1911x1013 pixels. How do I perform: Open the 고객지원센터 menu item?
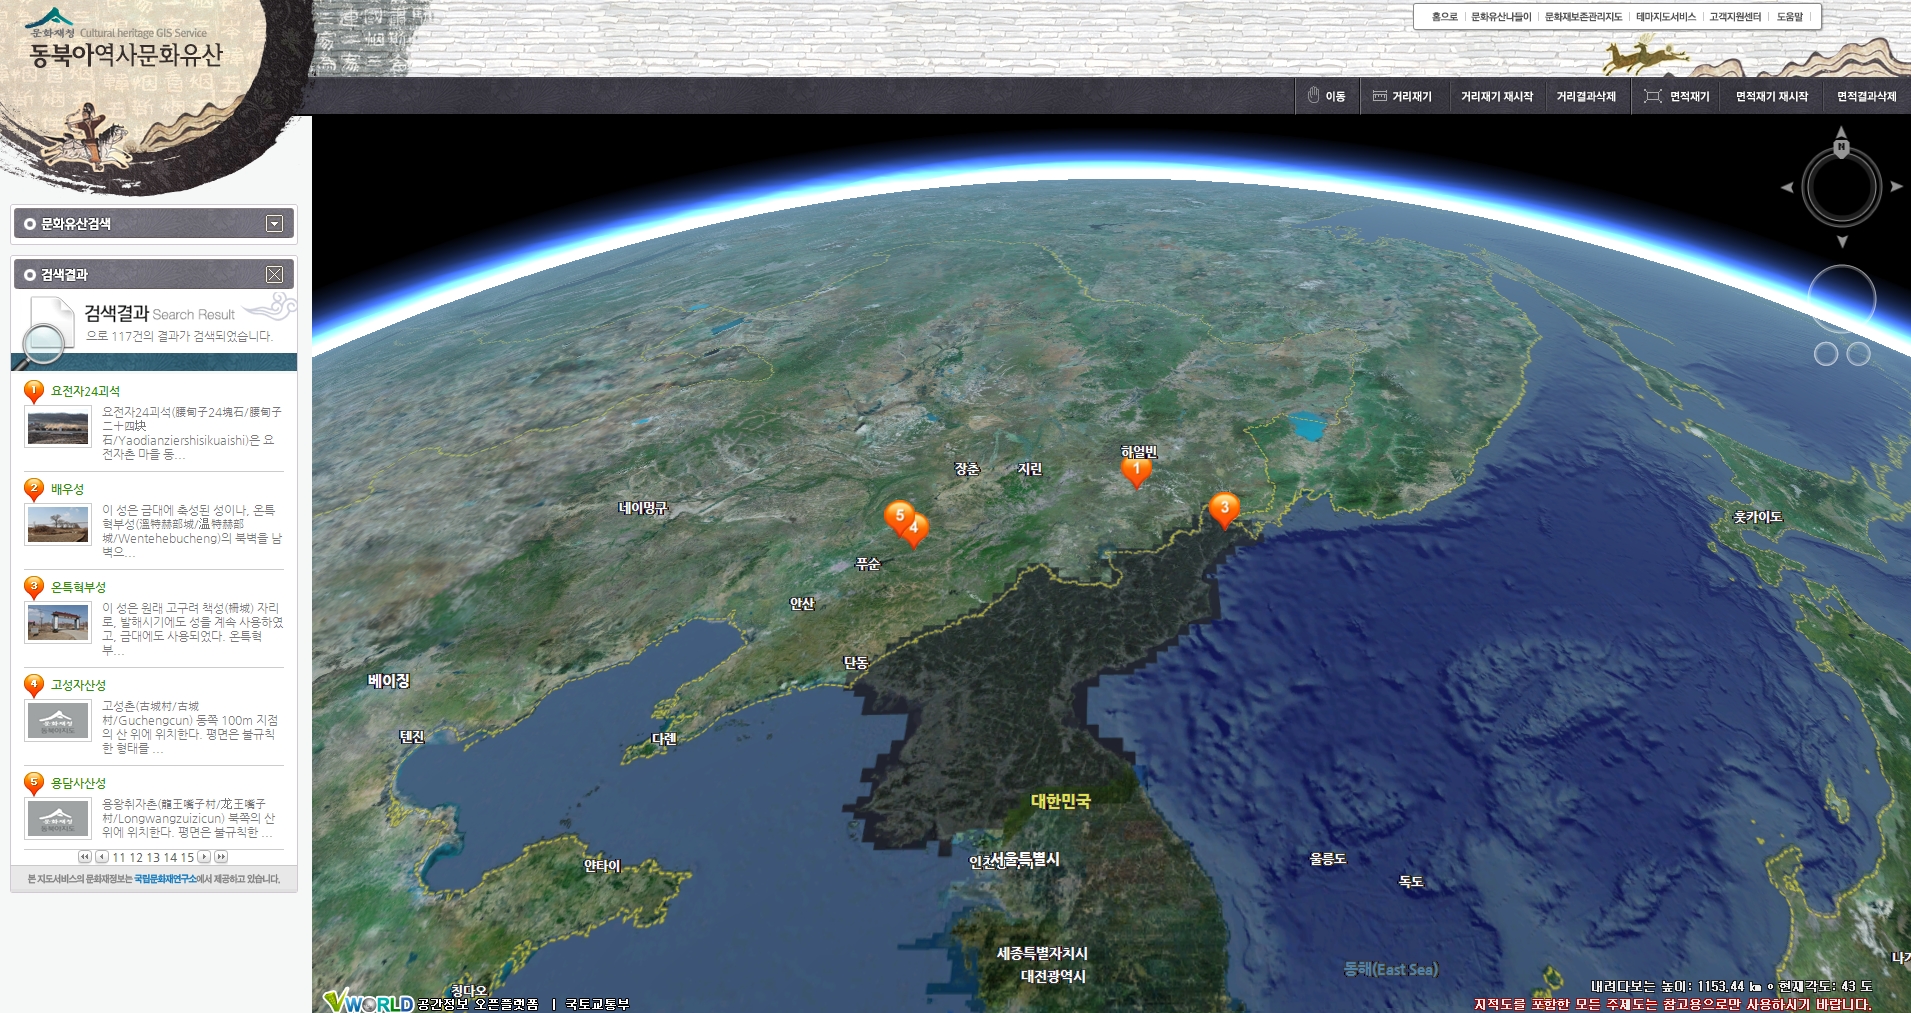click(1735, 17)
